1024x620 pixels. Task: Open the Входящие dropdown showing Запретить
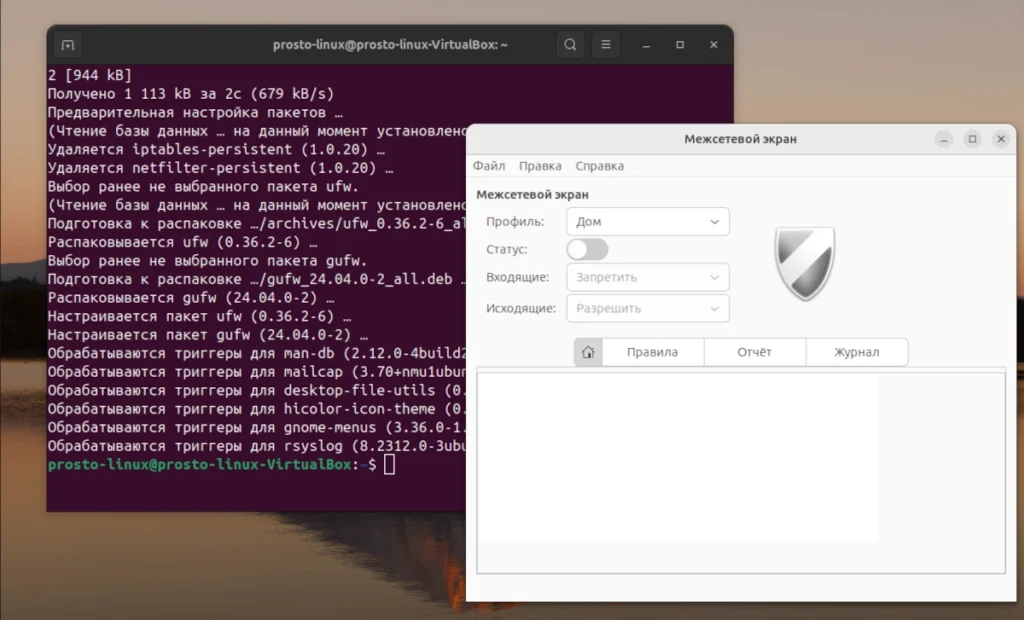tap(647, 277)
